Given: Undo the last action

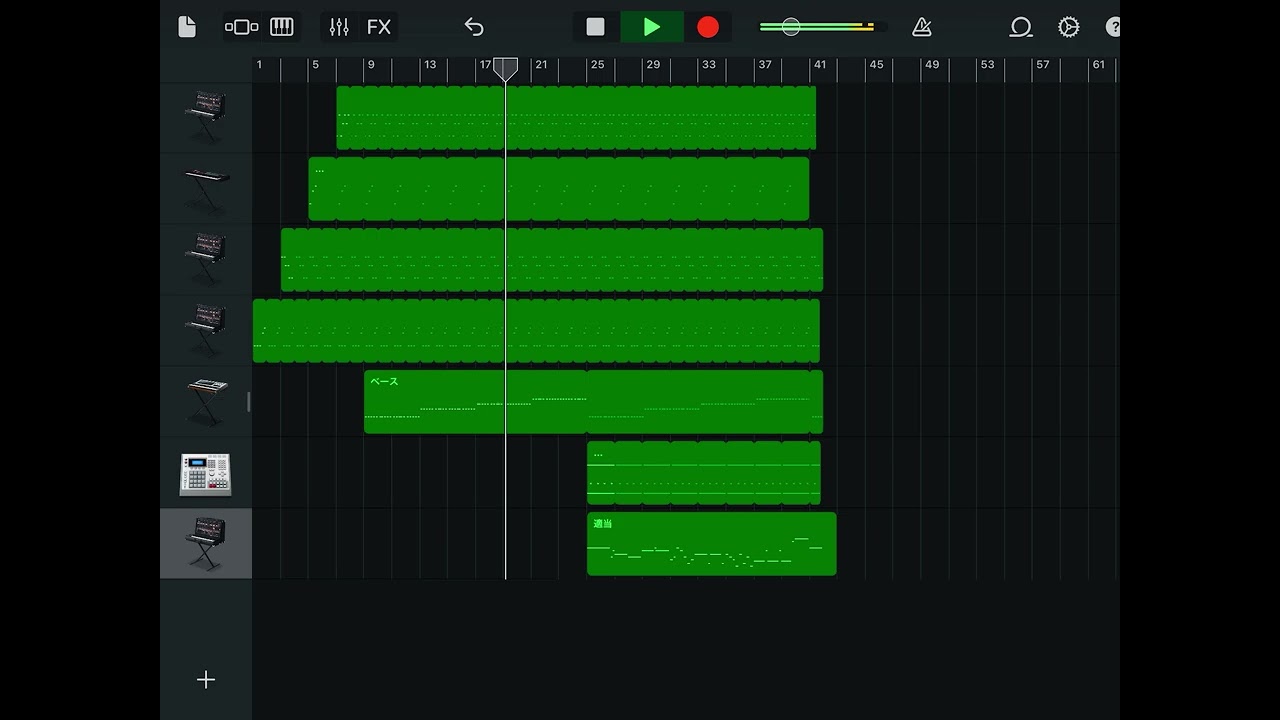Looking at the screenshot, I should pos(474,27).
